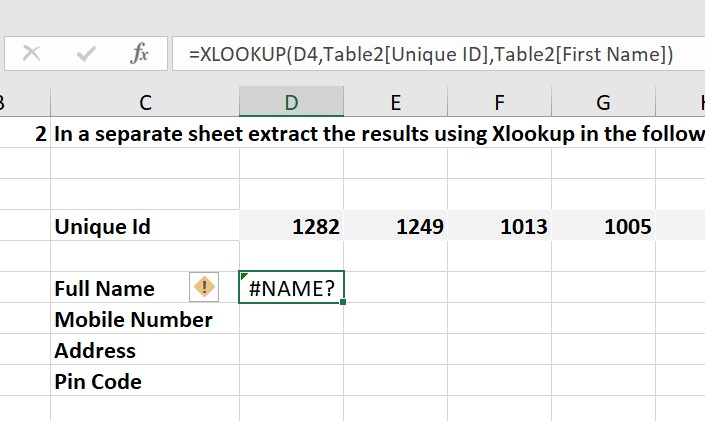Select column C header
Screen dimensions: 705x421
[x=145, y=101]
